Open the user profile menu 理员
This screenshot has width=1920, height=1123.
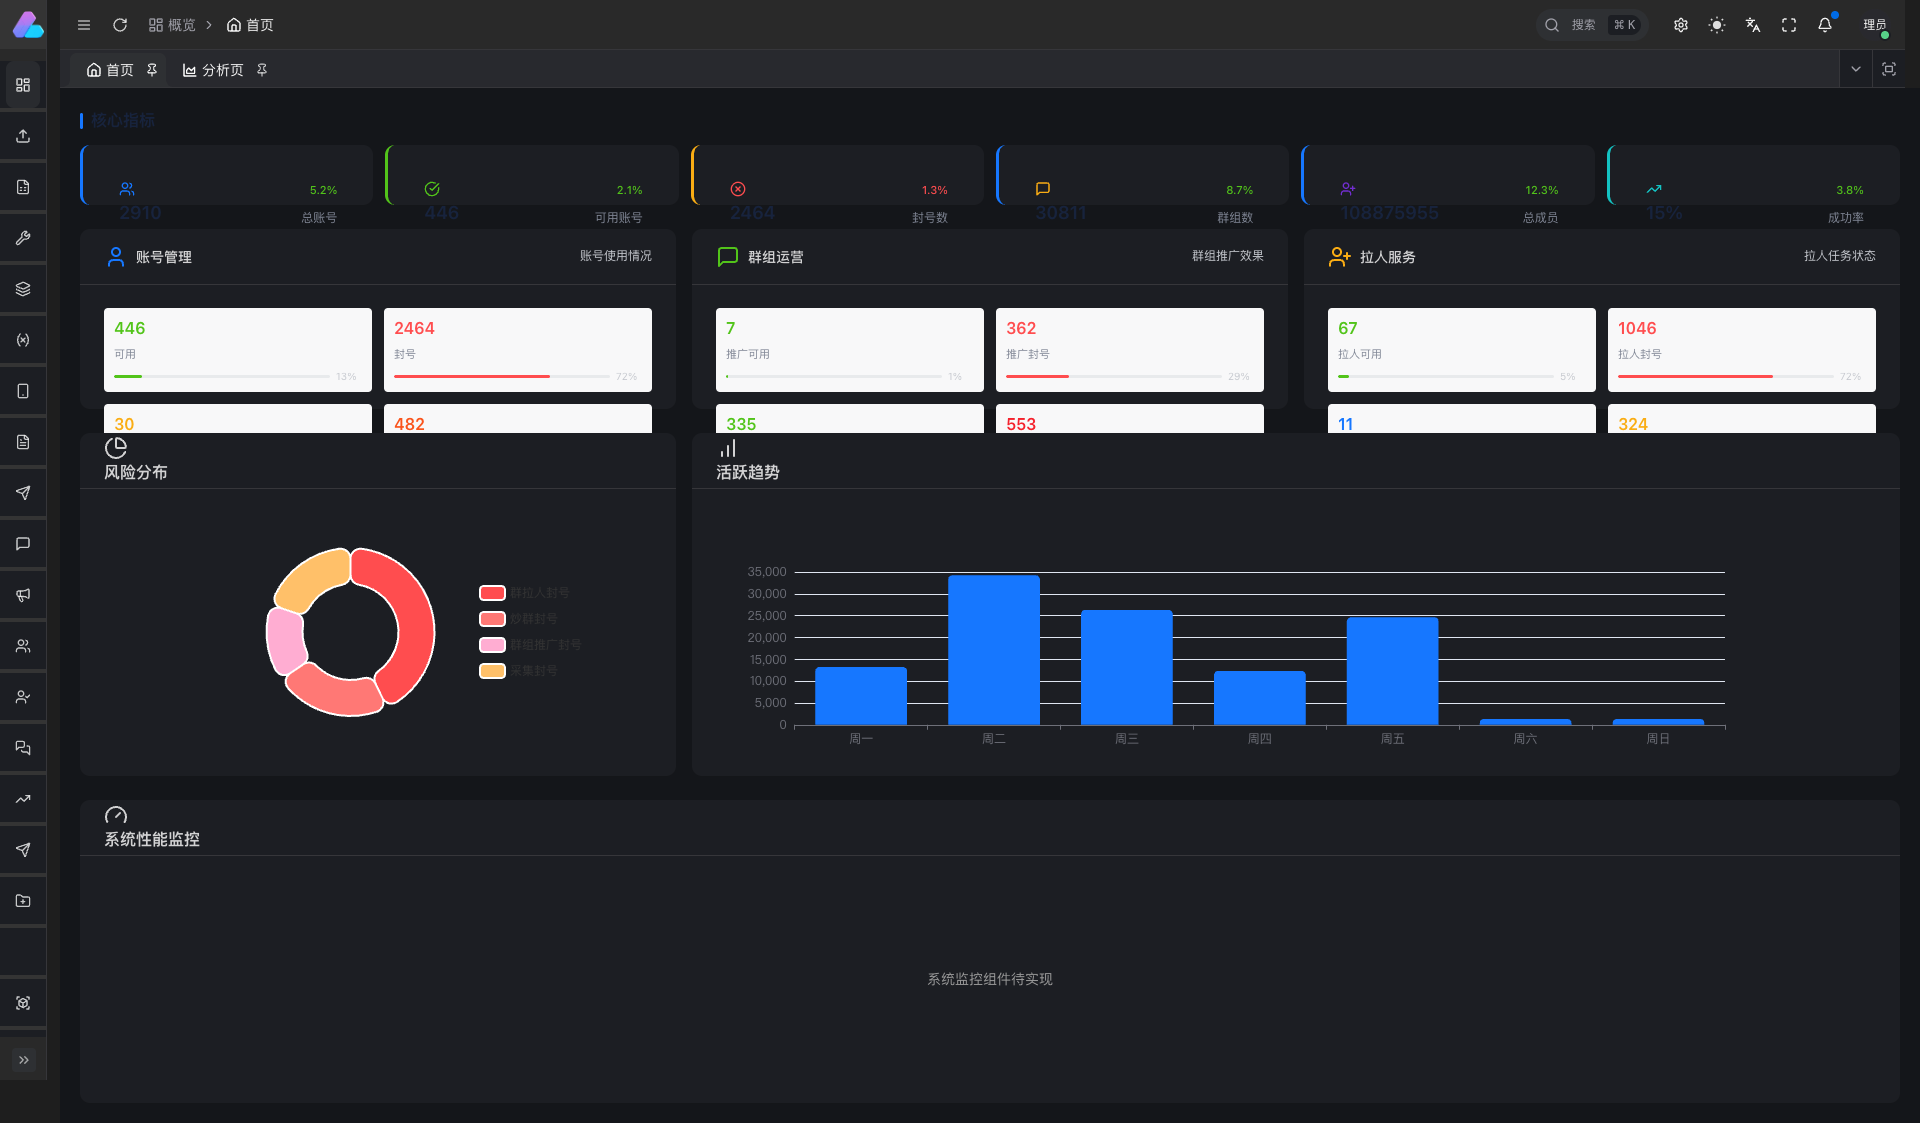click(x=1875, y=25)
